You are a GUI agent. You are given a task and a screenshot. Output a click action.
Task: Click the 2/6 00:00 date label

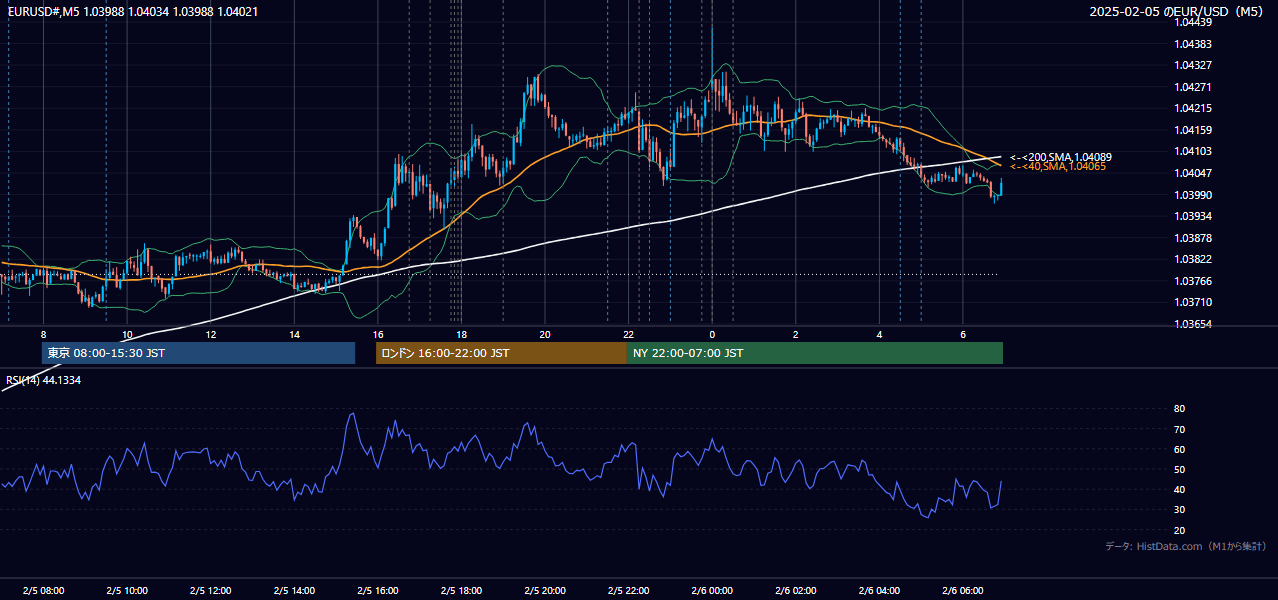(712, 591)
